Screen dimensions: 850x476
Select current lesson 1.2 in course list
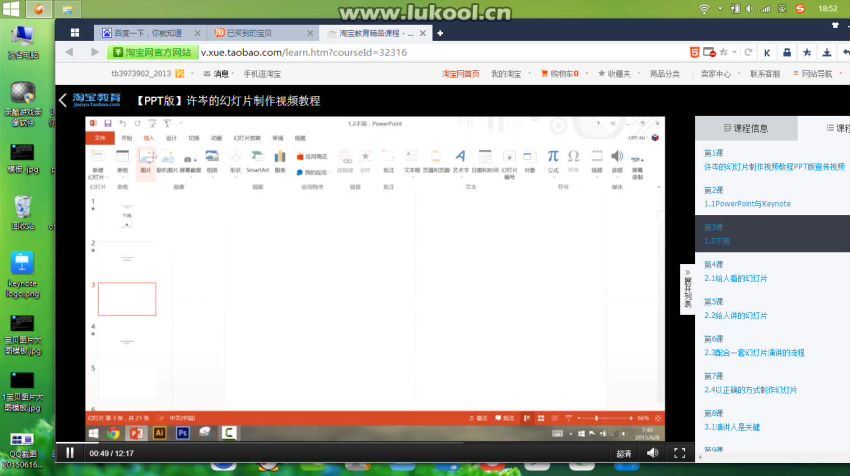click(772, 234)
